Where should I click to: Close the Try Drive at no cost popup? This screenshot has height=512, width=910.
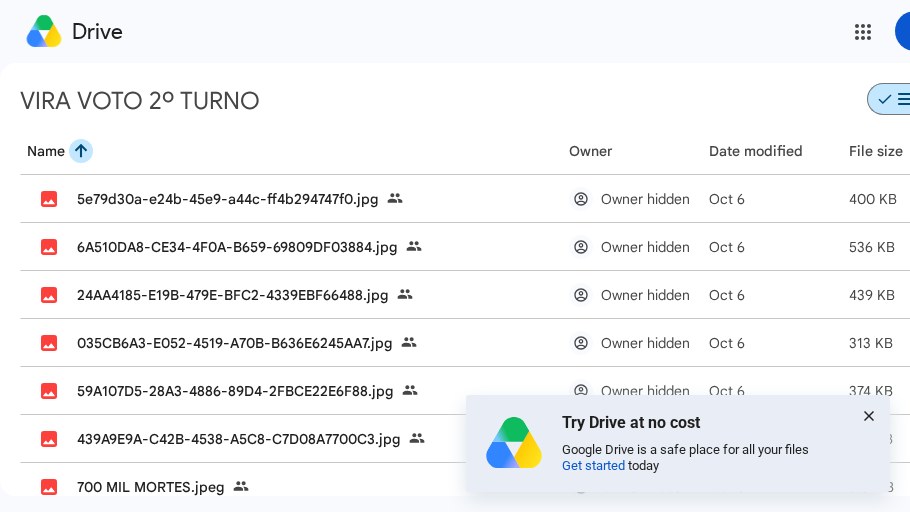click(868, 416)
